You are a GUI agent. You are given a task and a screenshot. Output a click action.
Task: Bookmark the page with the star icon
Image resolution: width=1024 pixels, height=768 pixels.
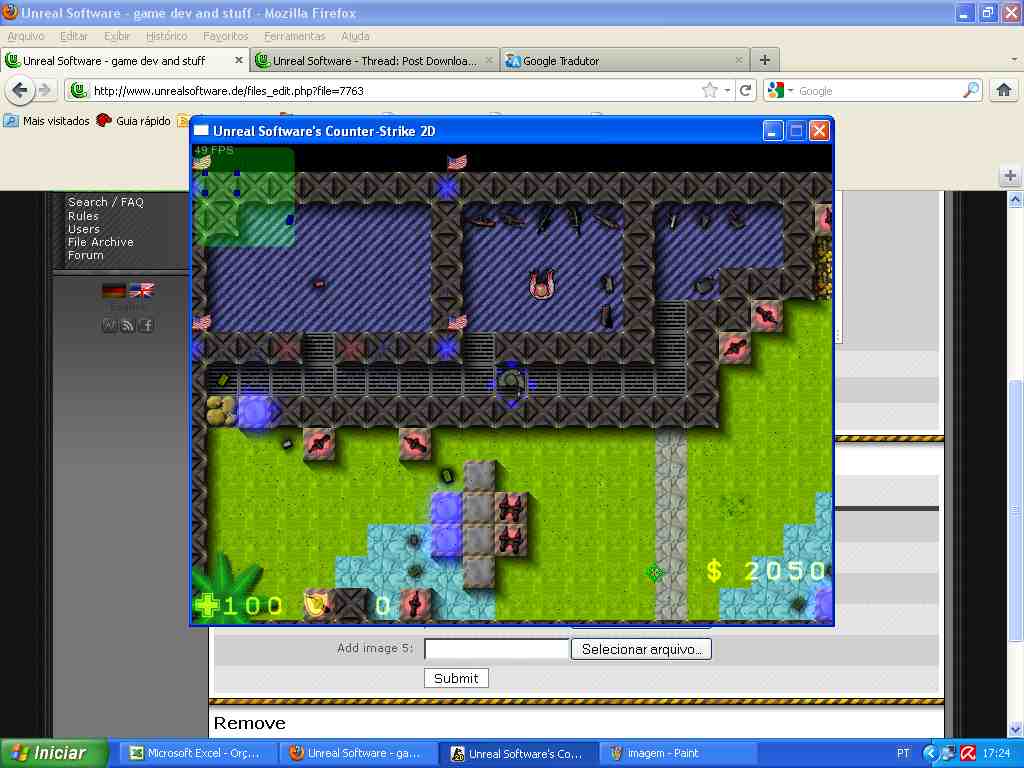(x=710, y=90)
